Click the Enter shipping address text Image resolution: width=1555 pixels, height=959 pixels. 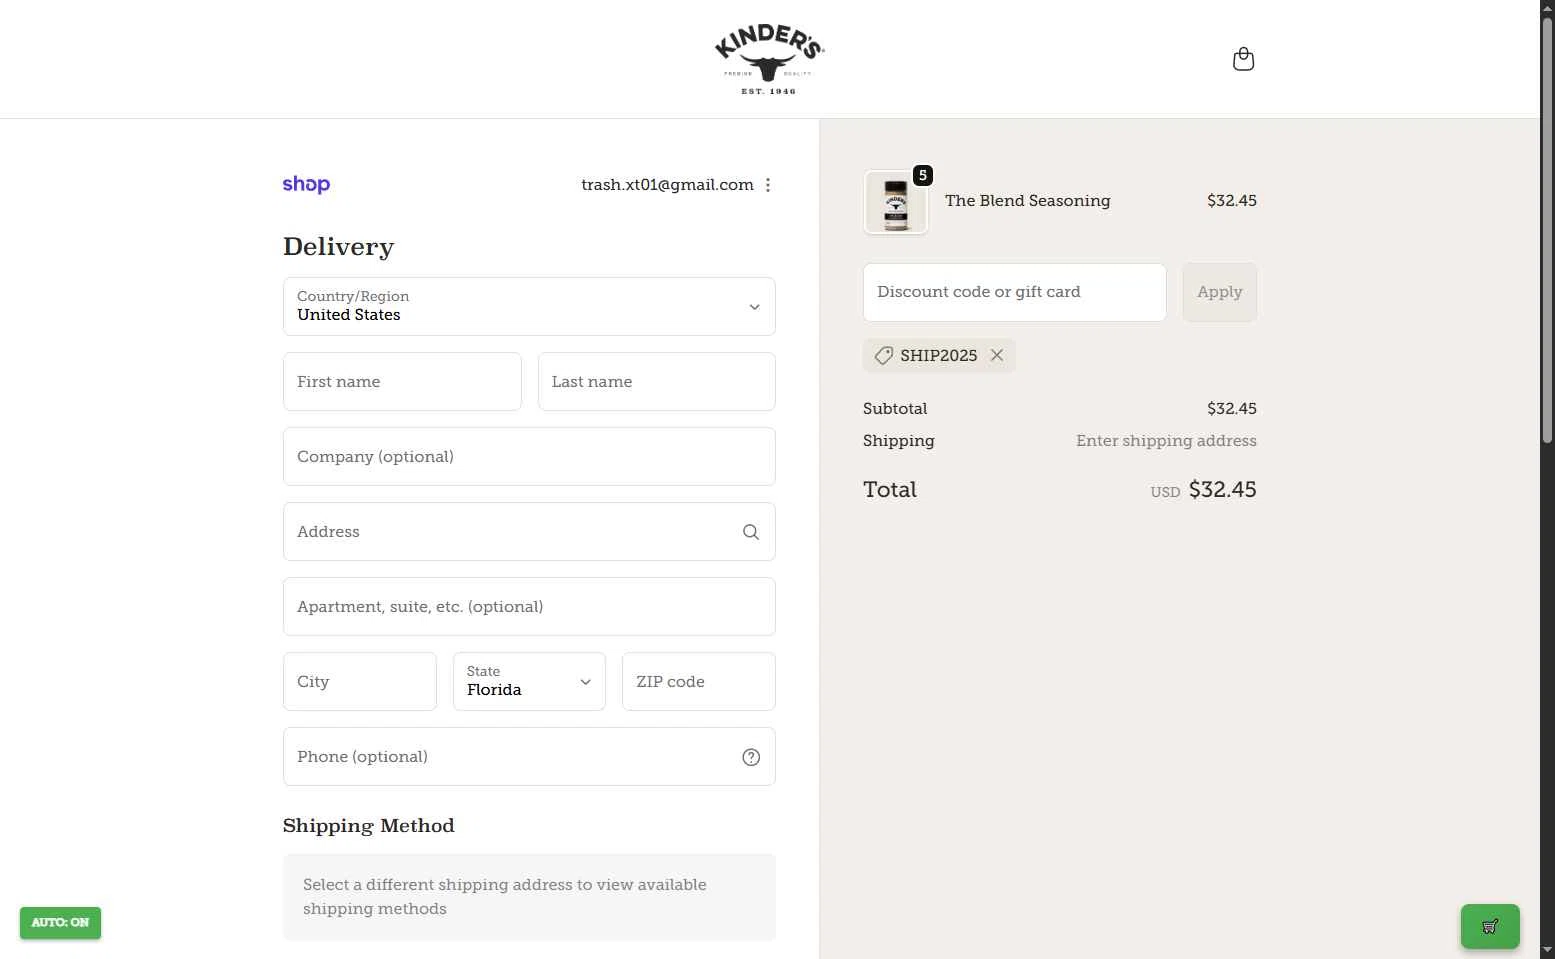(x=1166, y=441)
